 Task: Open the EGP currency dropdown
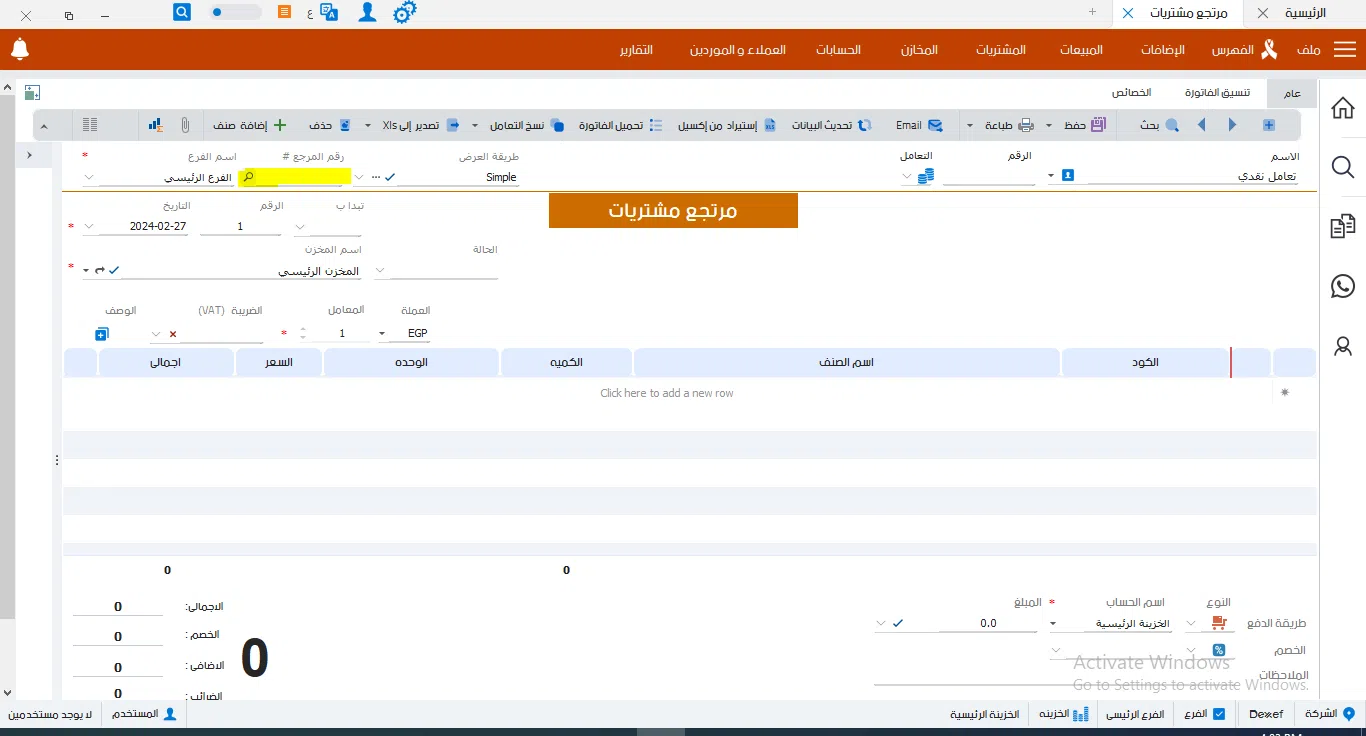pyautogui.click(x=382, y=334)
